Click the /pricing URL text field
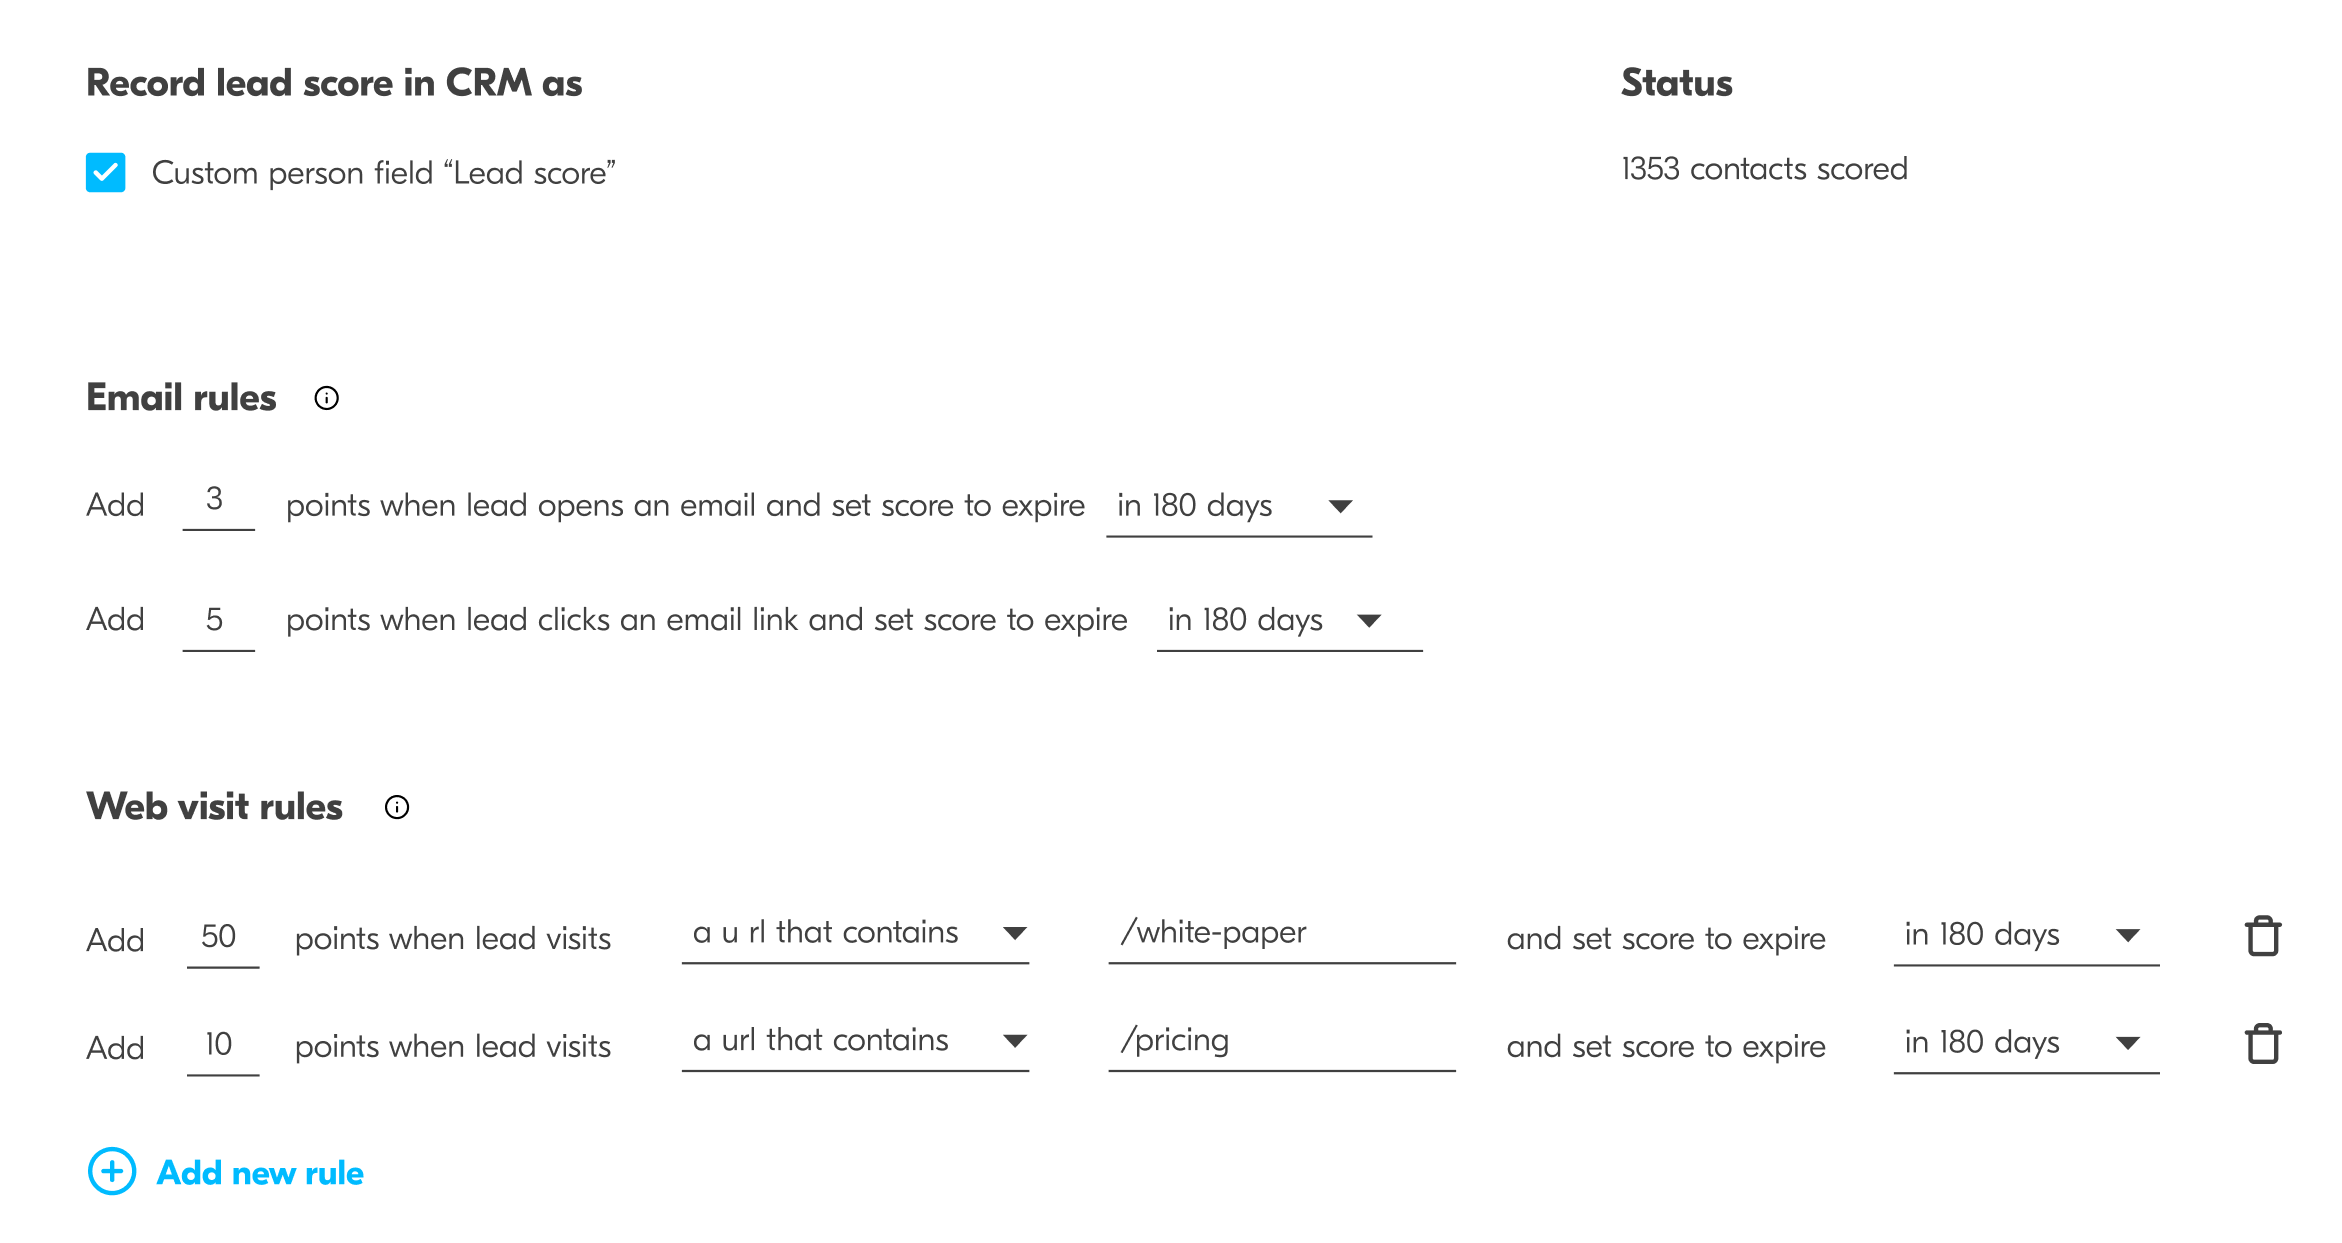The width and height of the screenshot is (2342, 1243). (1282, 1040)
